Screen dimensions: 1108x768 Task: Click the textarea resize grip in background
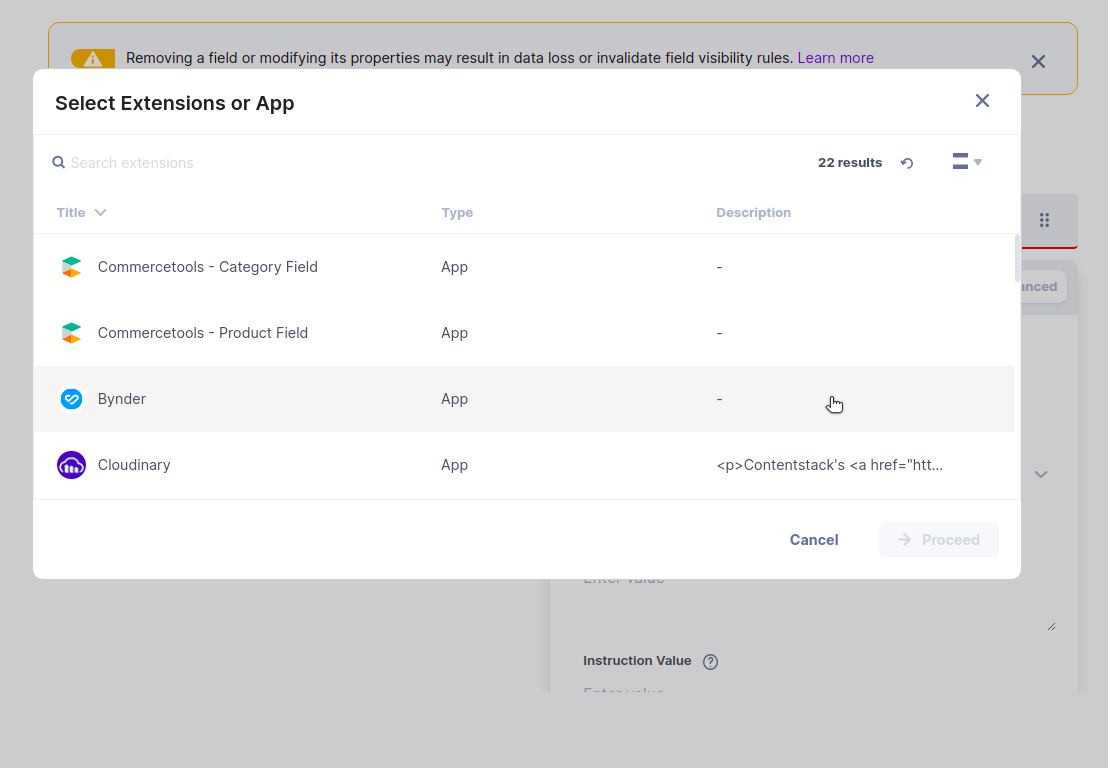1051,626
